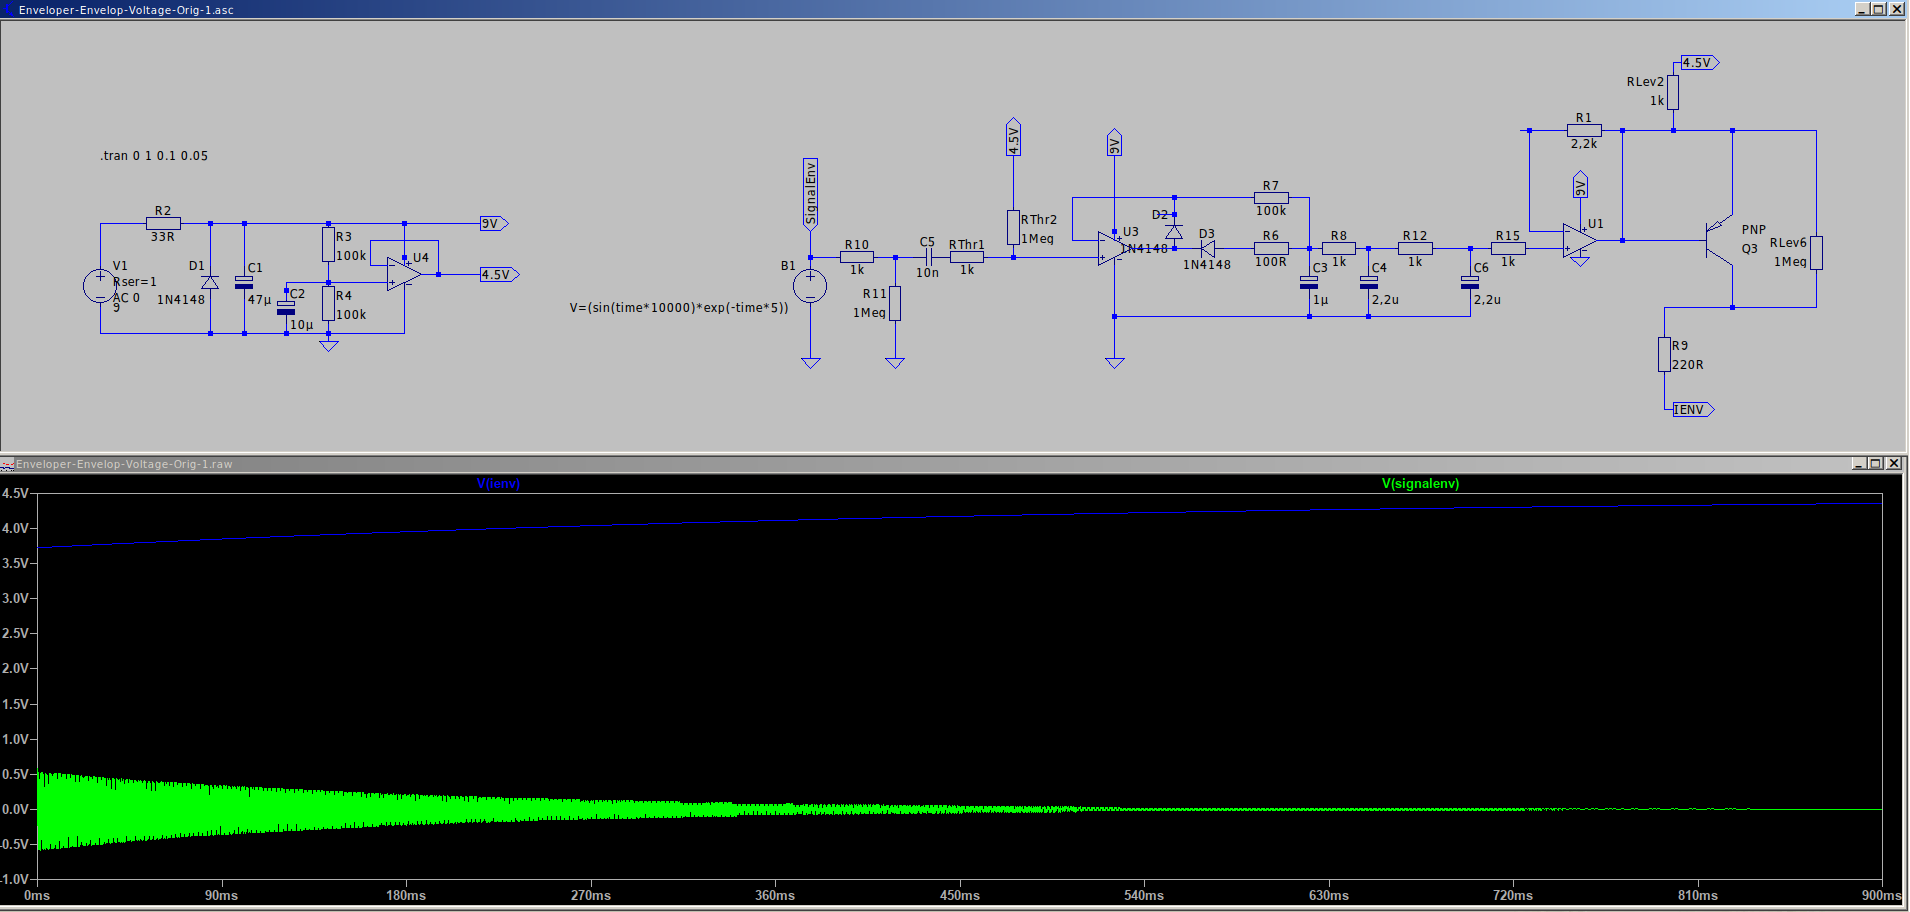Select the D1 1N4148 diode
The height and width of the screenshot is (912, 1910).
click(x=210, y=282)
